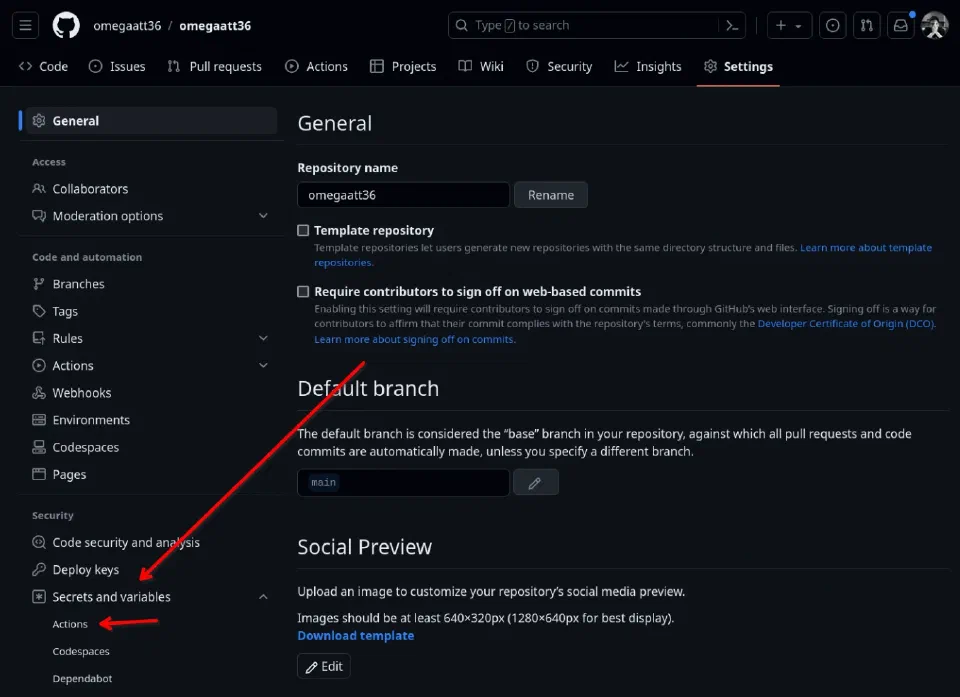Open the Security tab
The height and width of the screenshot is (697, 960).
point(559,66)
